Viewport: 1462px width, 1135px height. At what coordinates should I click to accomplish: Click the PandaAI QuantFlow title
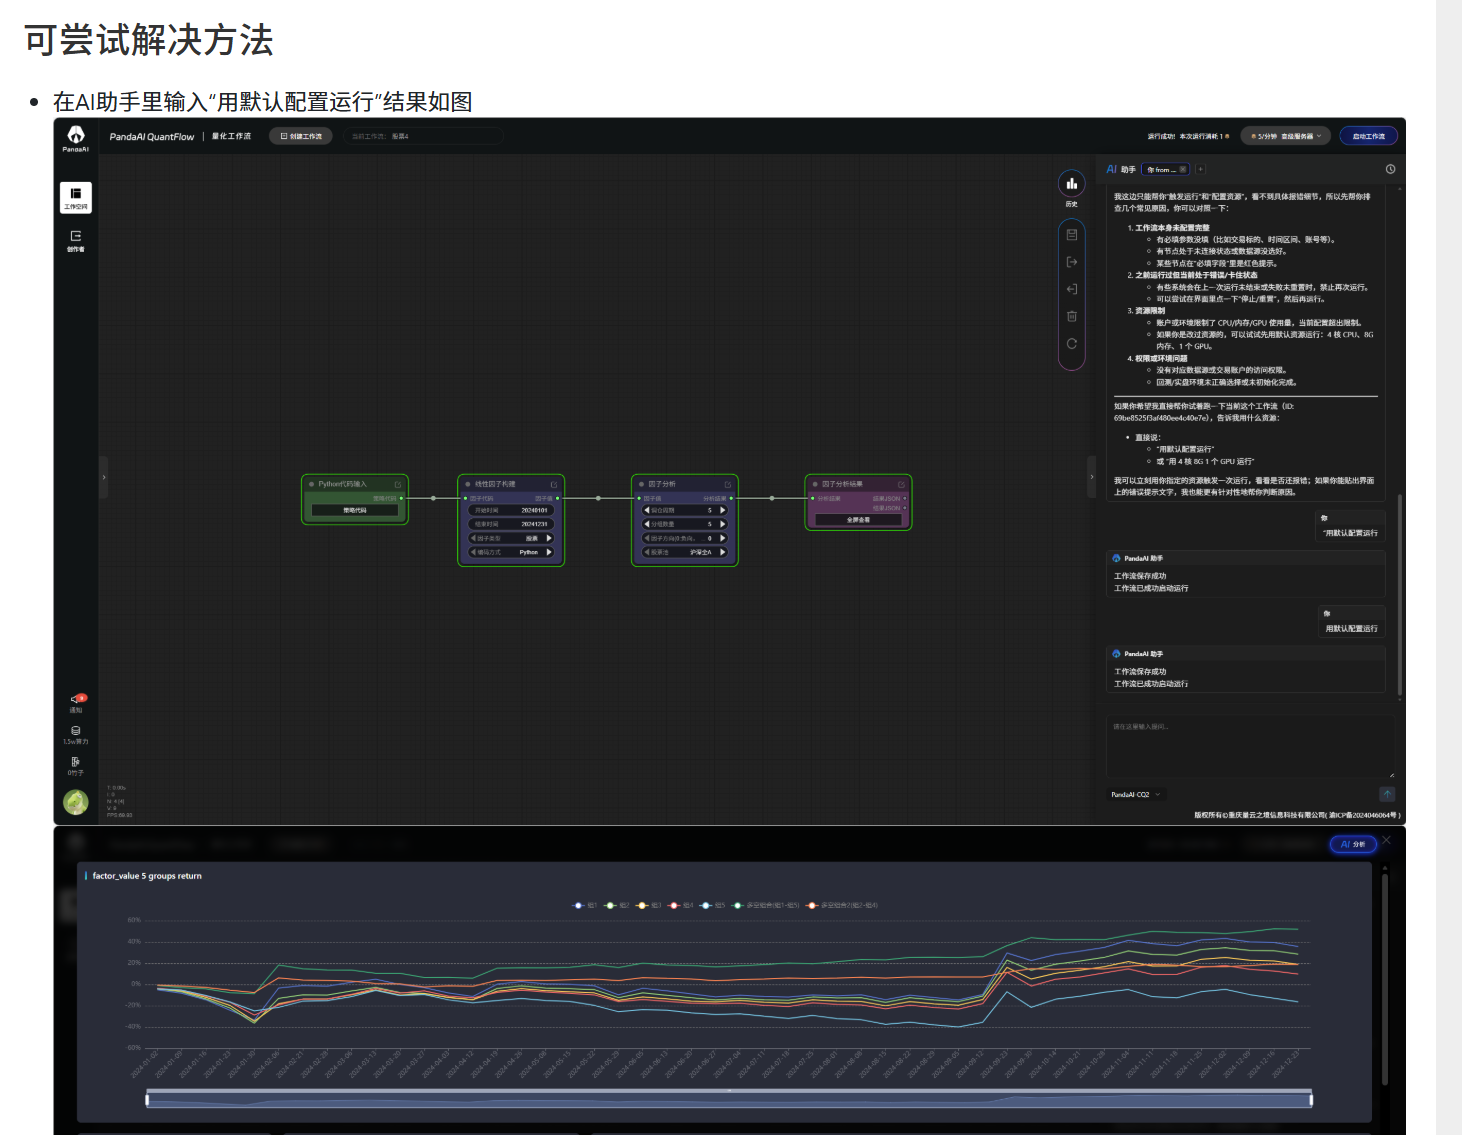pos(152,137)
